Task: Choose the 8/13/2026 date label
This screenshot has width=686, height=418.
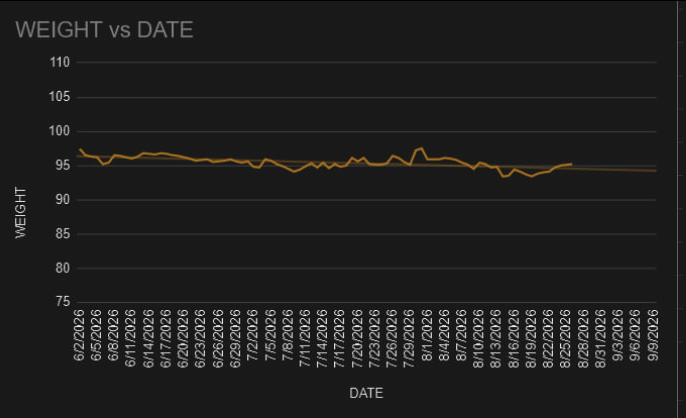Action: pos(496,338)
